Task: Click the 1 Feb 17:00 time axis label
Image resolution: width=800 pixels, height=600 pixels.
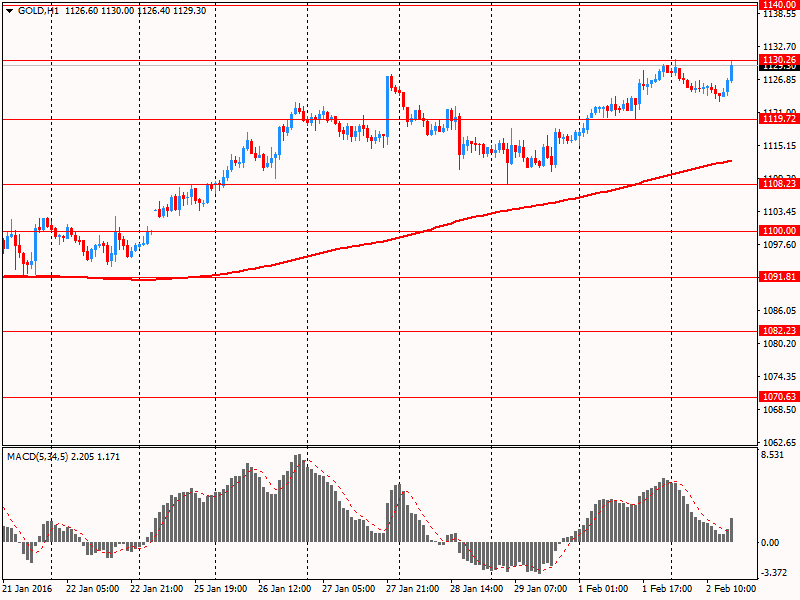Action: pos(667,589)
